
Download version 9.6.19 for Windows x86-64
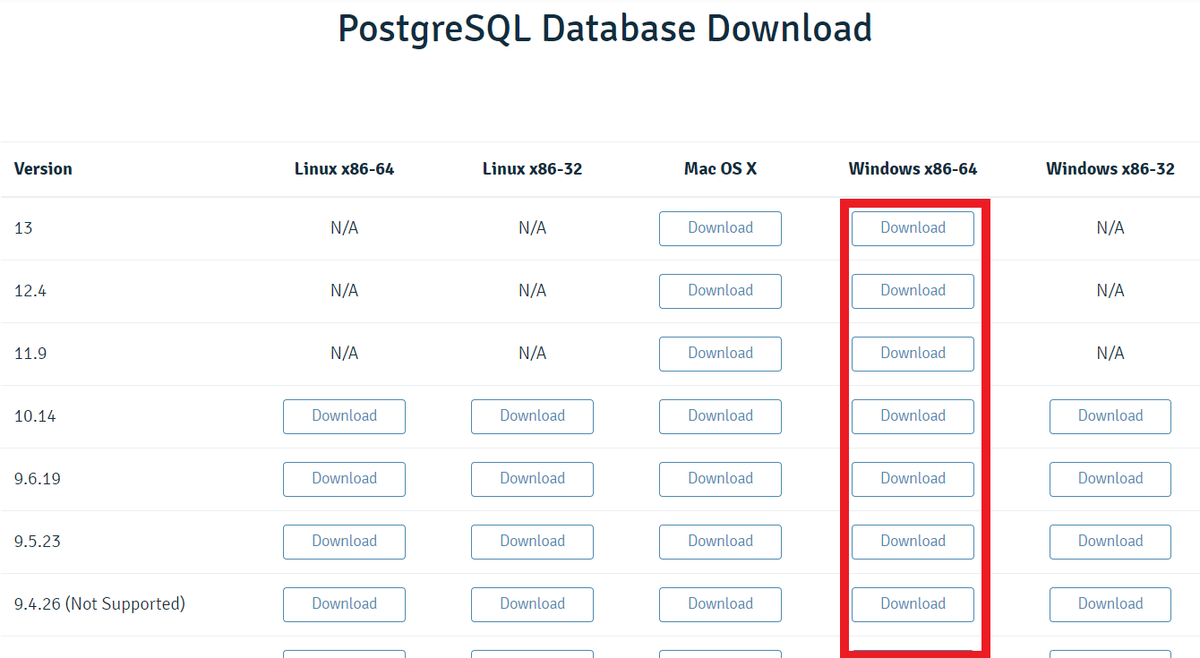click(912, 479)
